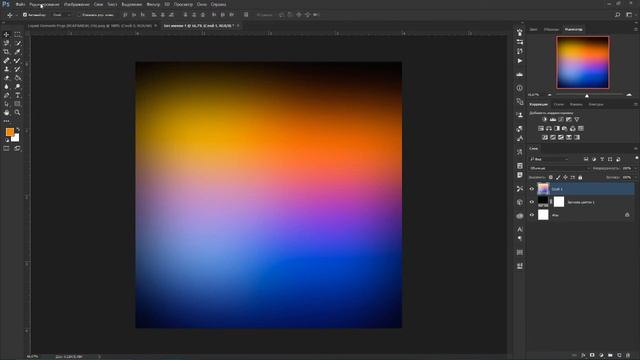Select the Brush tool
This screenshot has height=360, width=640.
point(18,60)
